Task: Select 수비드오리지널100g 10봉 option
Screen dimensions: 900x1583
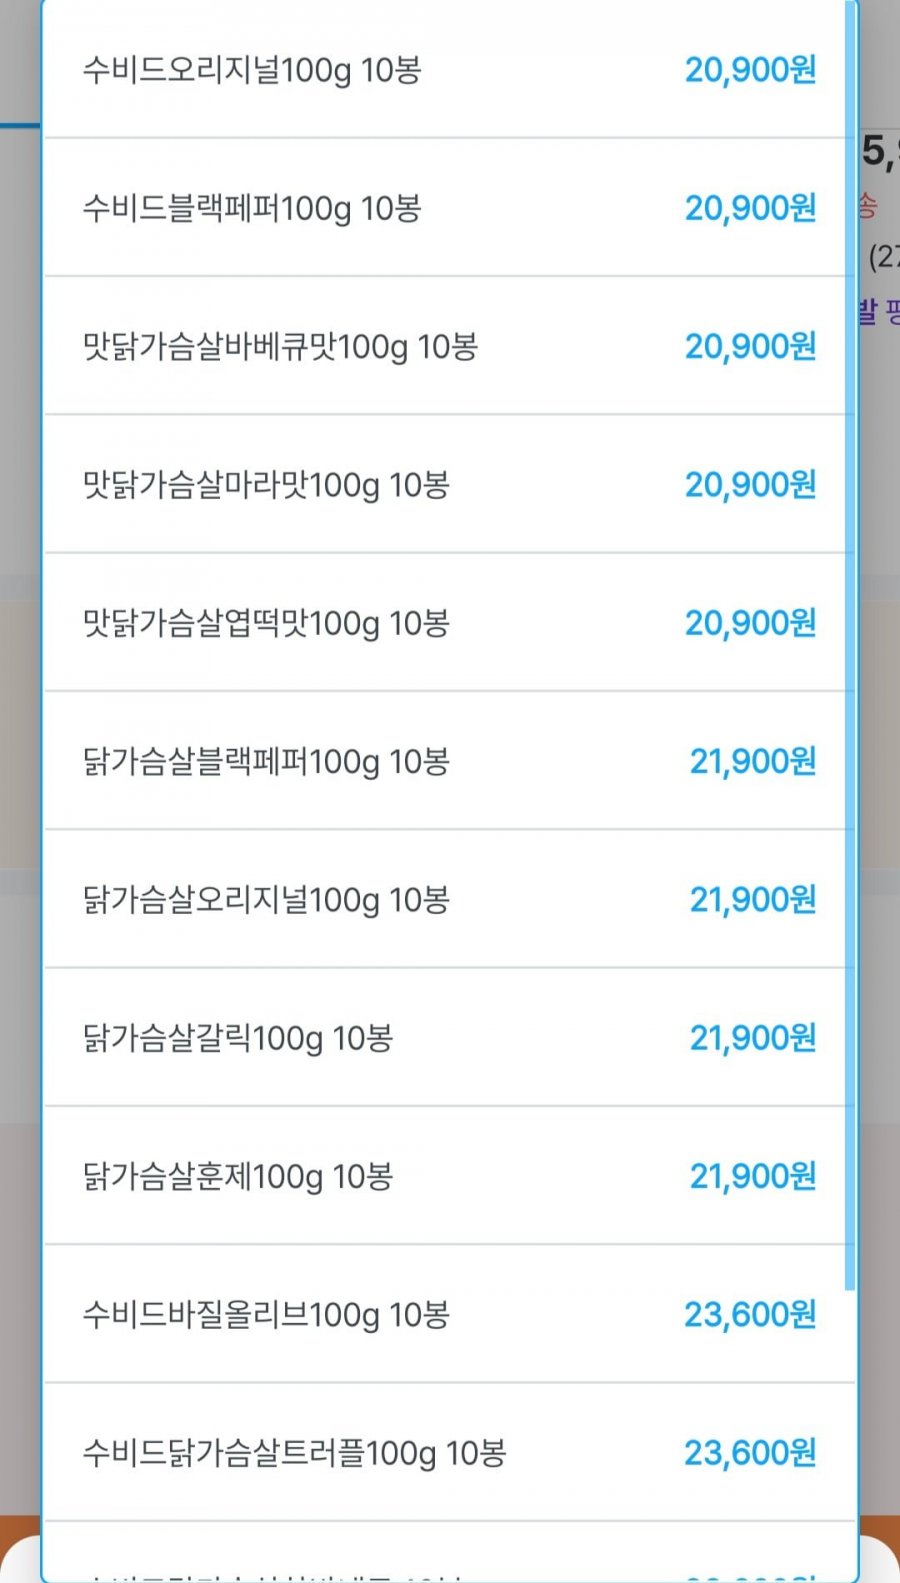Action: click(x=252, y=70)
